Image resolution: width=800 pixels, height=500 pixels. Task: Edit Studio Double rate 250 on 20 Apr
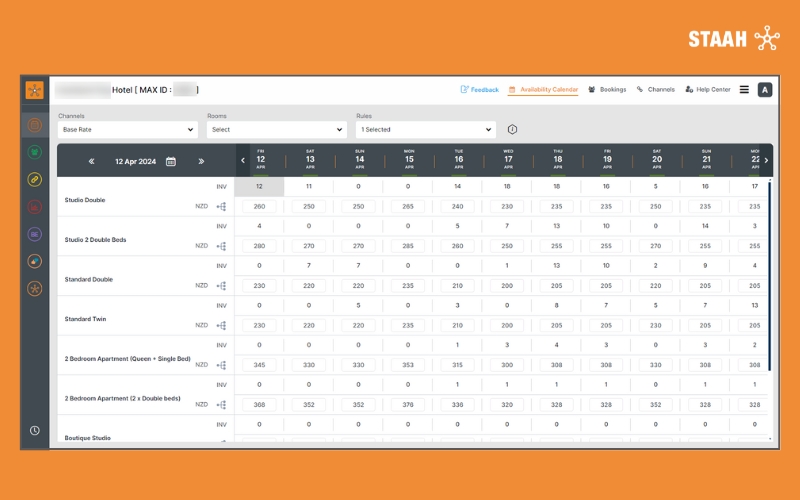click(x=655, y=207)
